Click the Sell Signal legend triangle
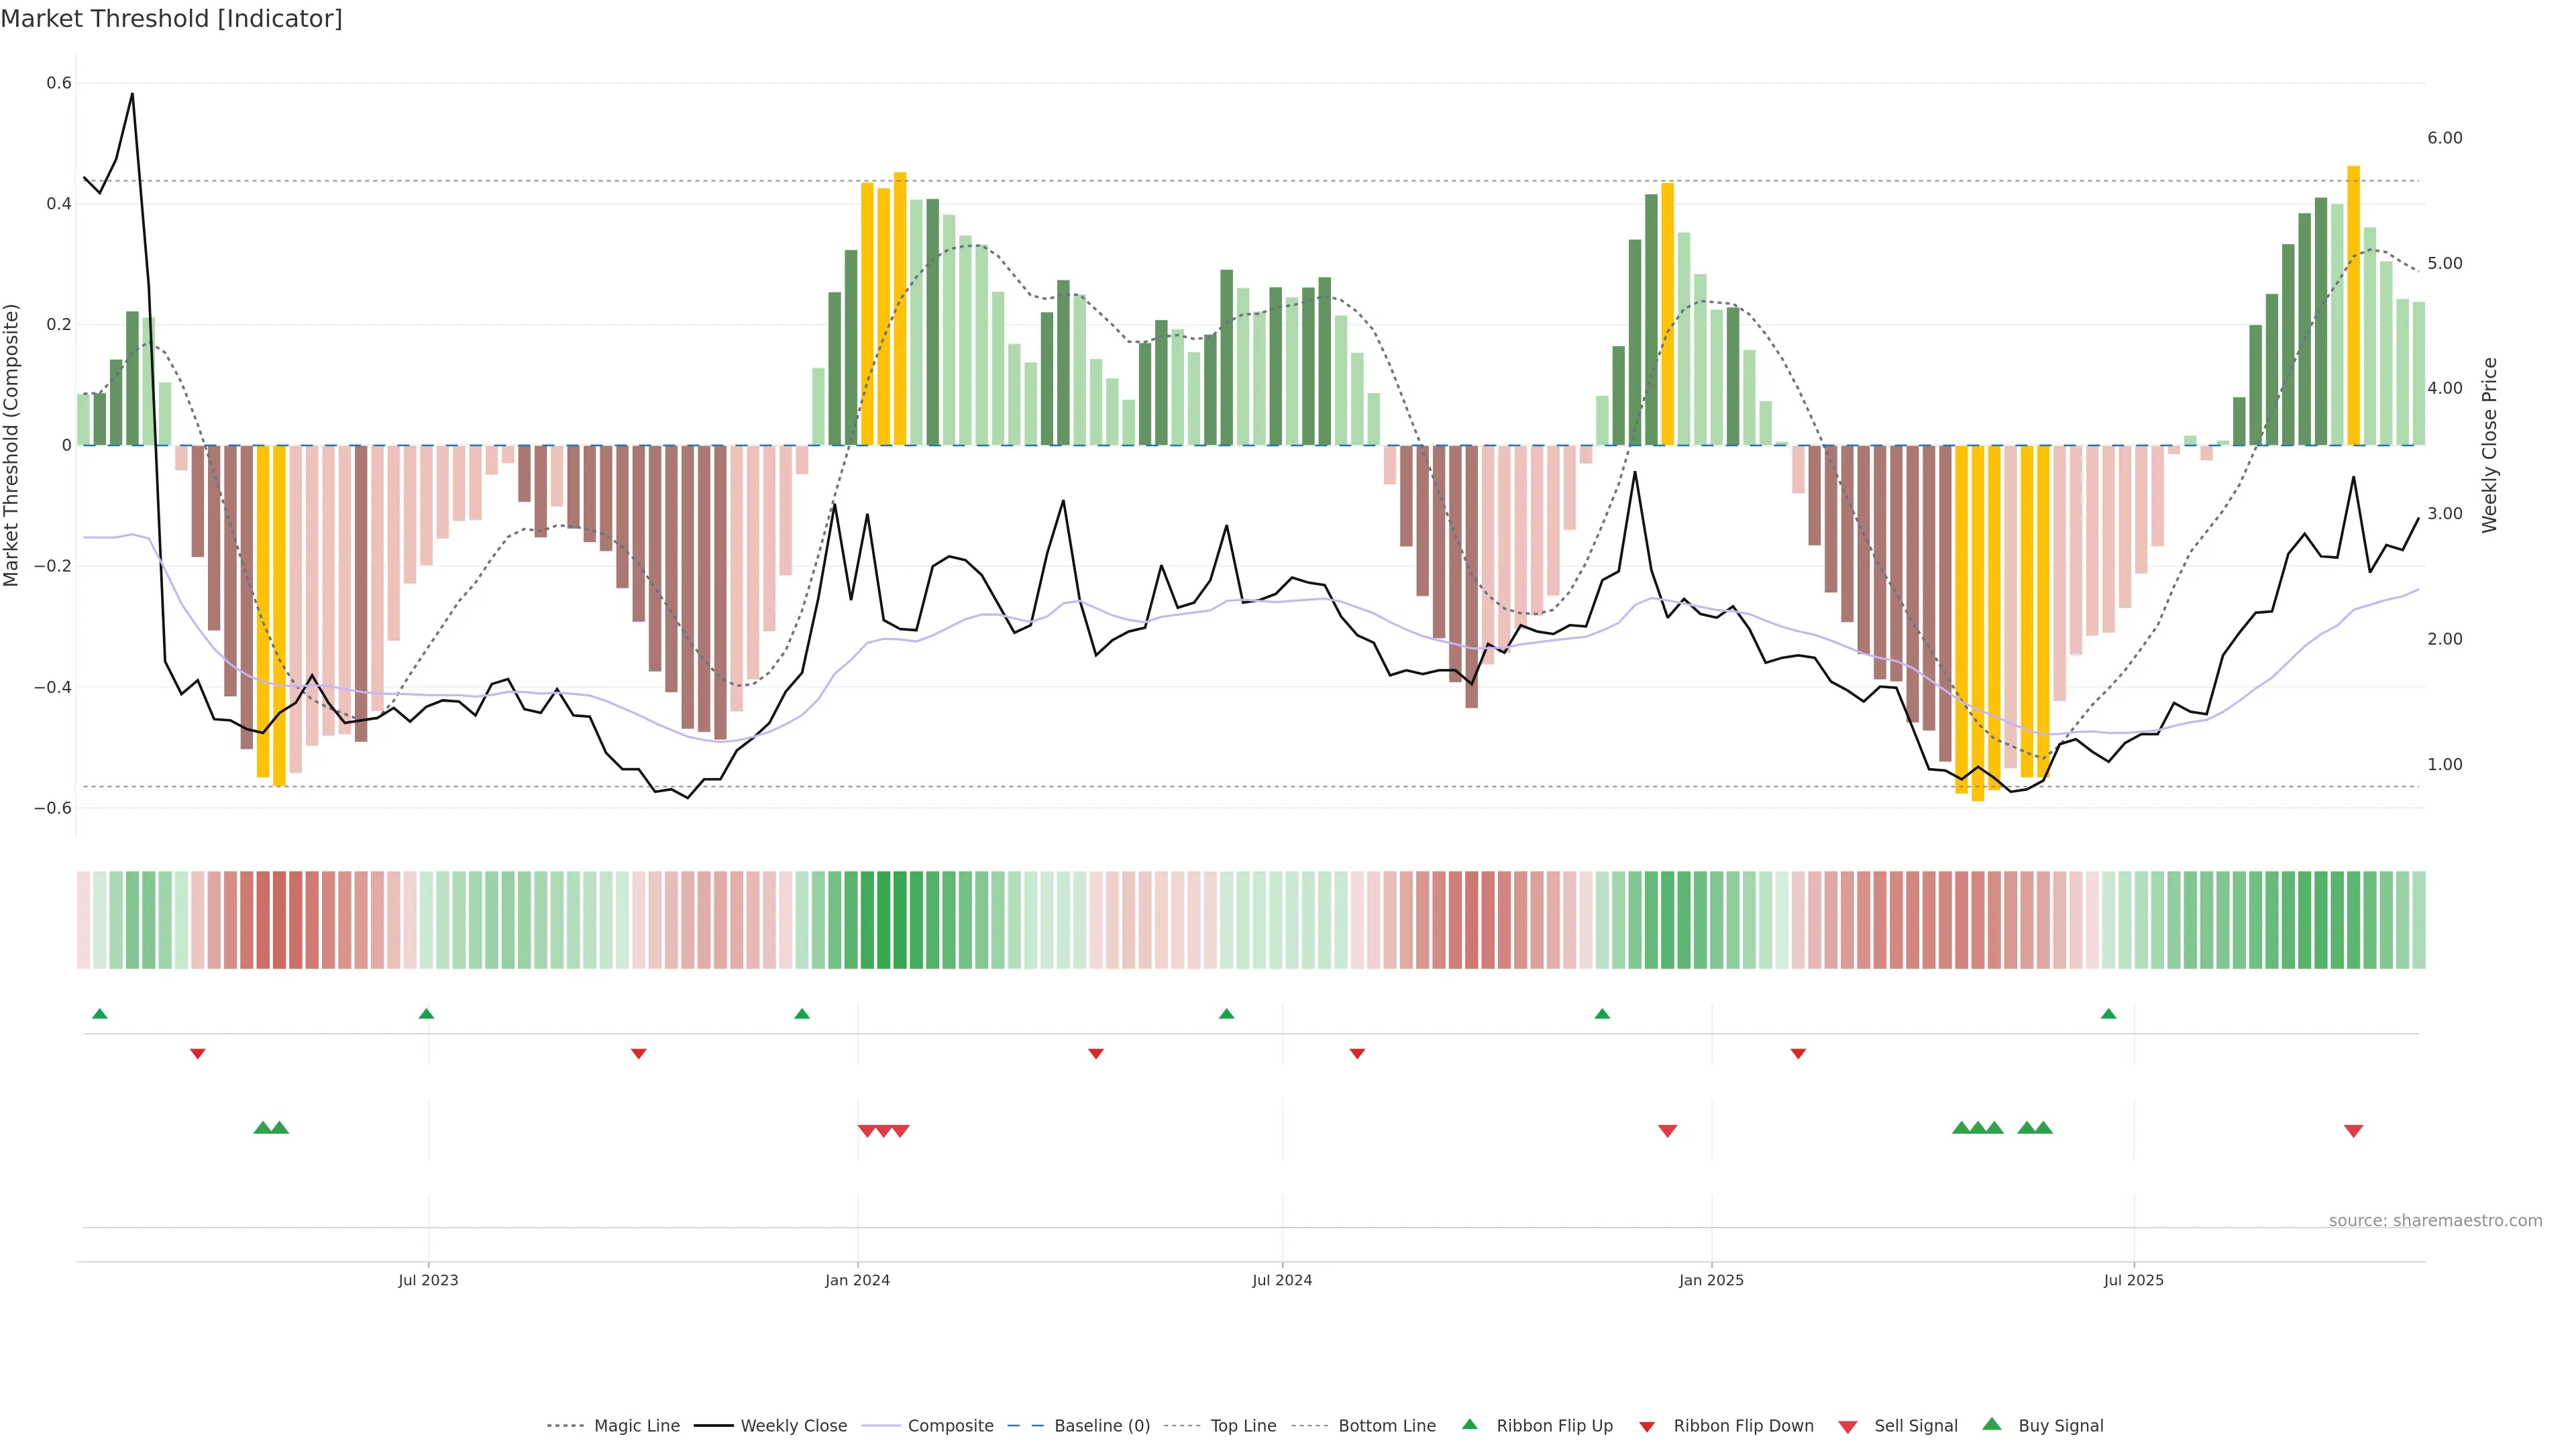The height and width of the screenshot is (1449, 2576). [1847, 1426]
